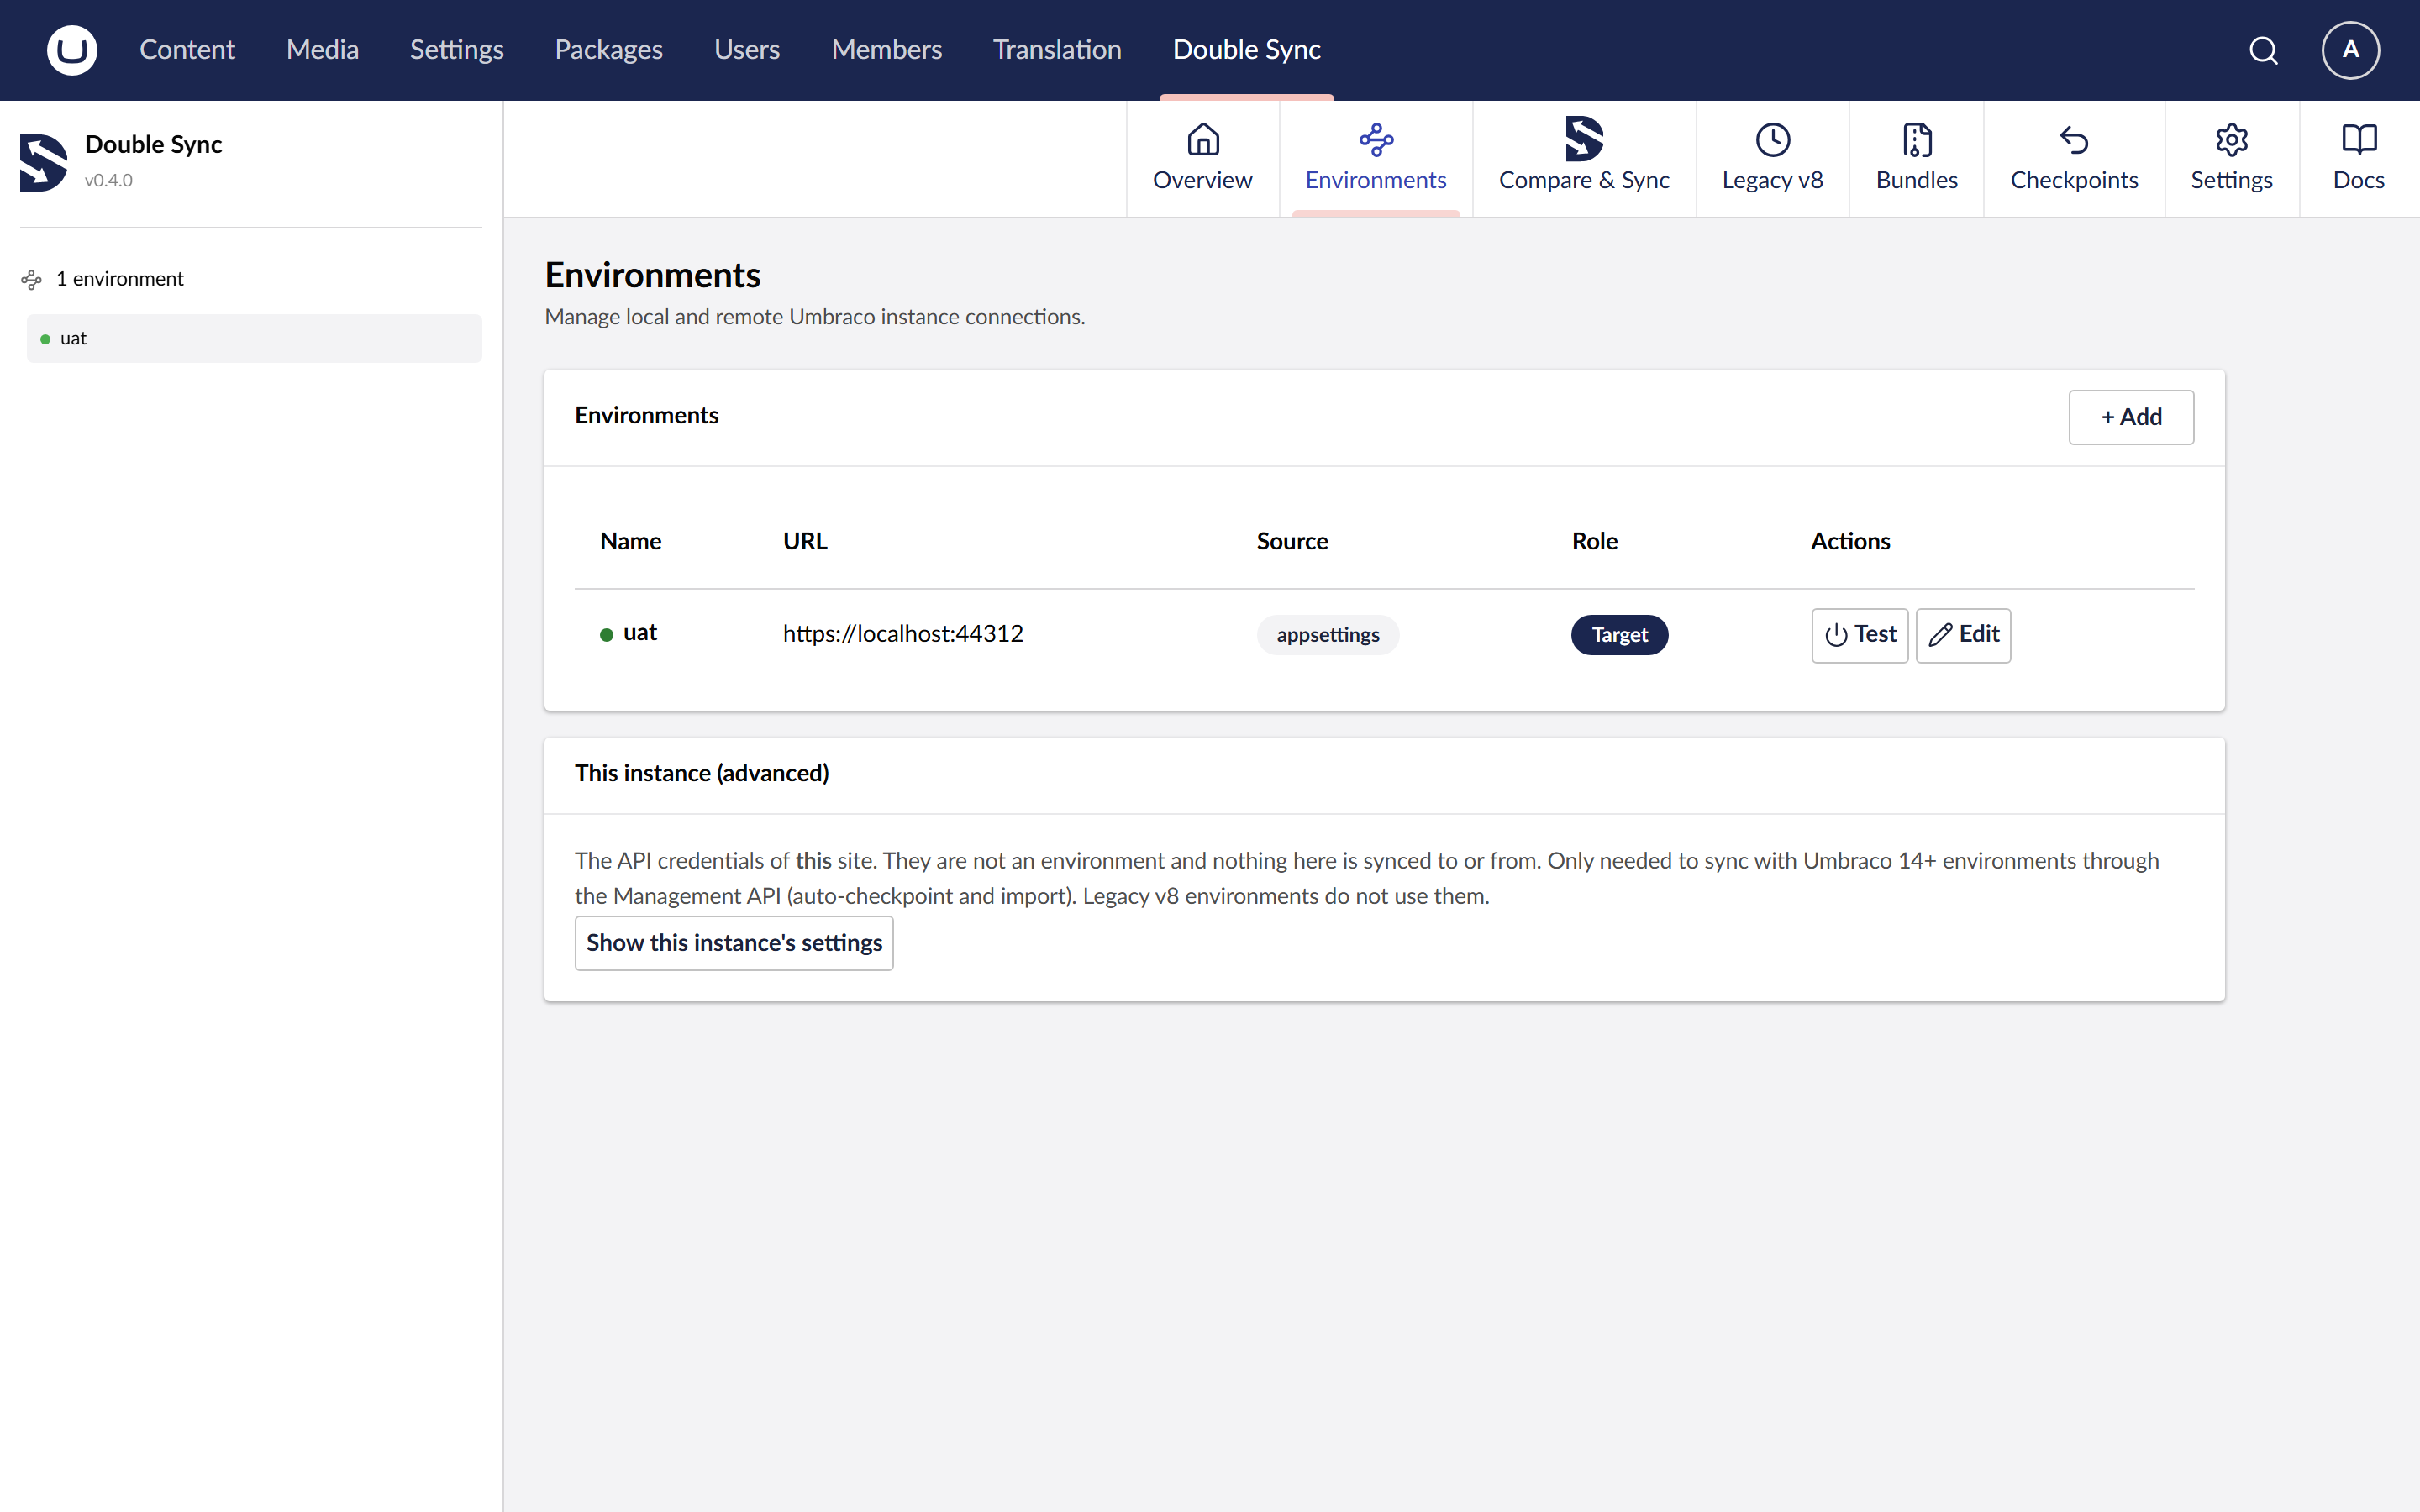Click the Docs book icon

(2359, 140)
